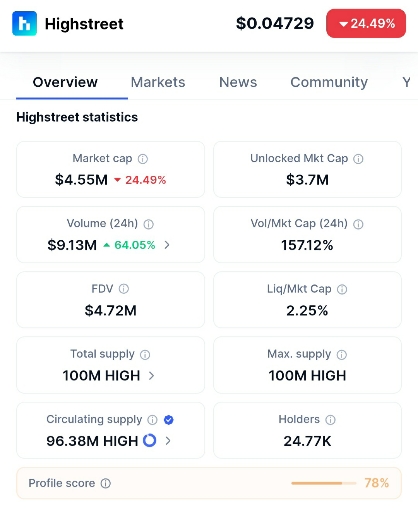The image size is (418, 512).
Task: Open the Holders info icon
Action: pos(330,420)
